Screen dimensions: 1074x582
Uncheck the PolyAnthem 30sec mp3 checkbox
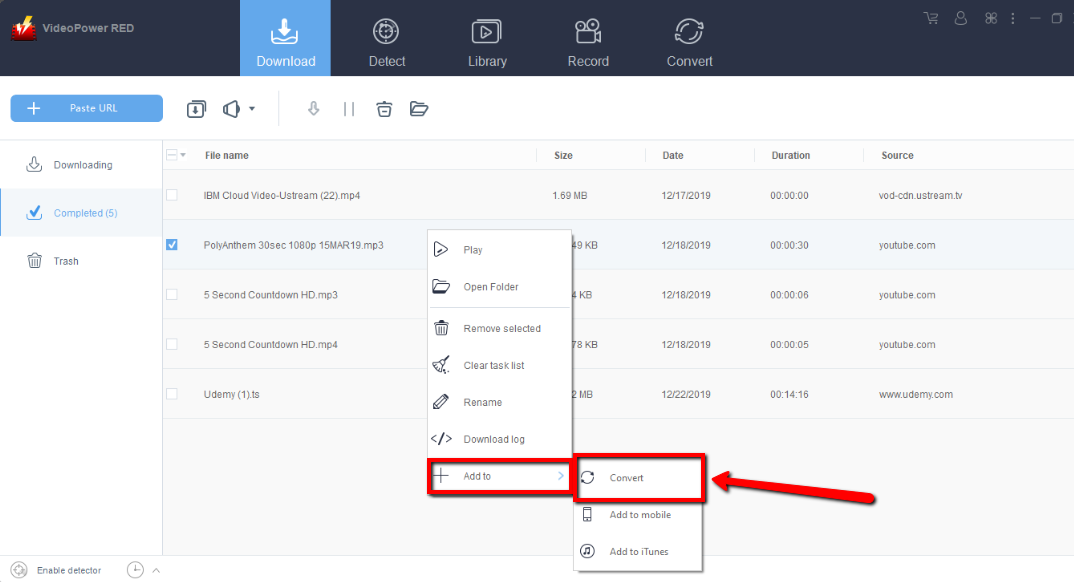click(172, 244)
